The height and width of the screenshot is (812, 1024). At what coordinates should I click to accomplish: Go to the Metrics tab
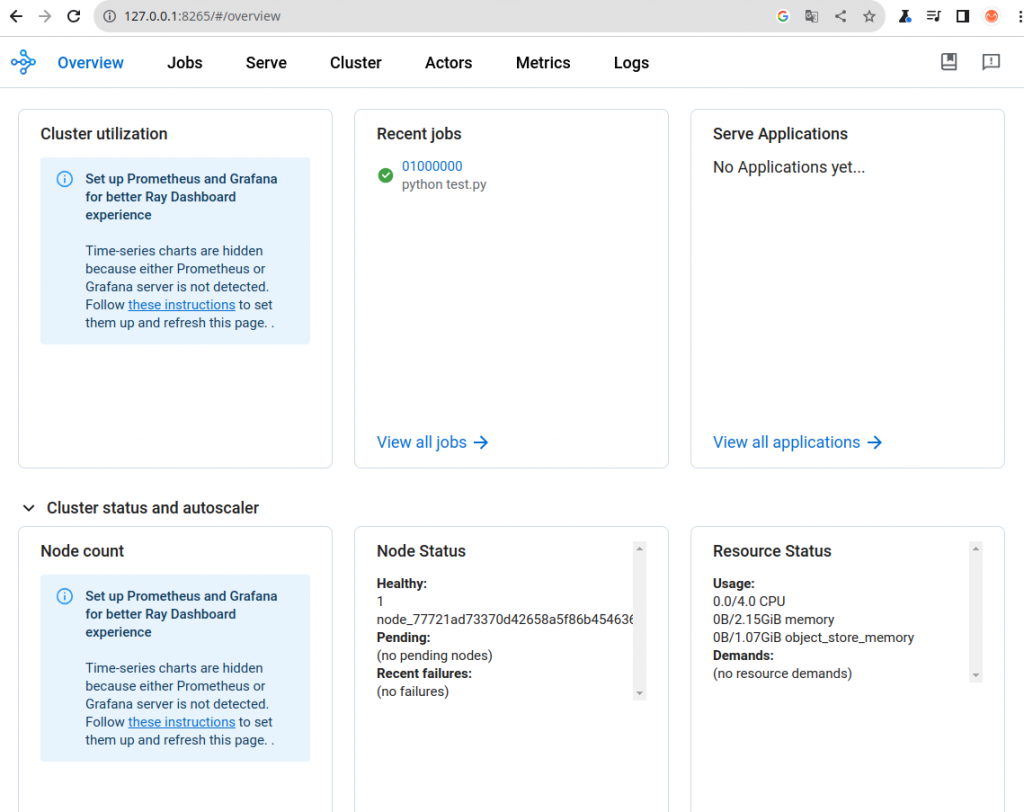(543, 63)
